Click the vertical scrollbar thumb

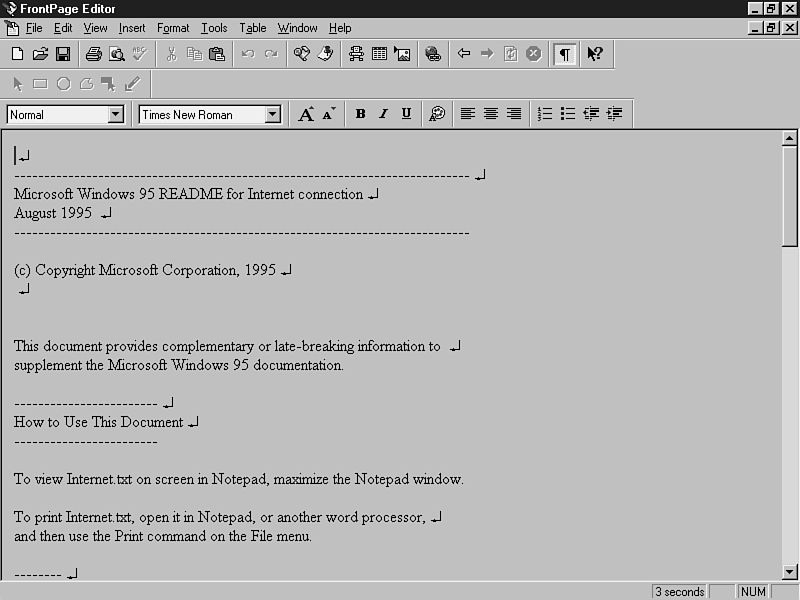(x=789, y=196)
